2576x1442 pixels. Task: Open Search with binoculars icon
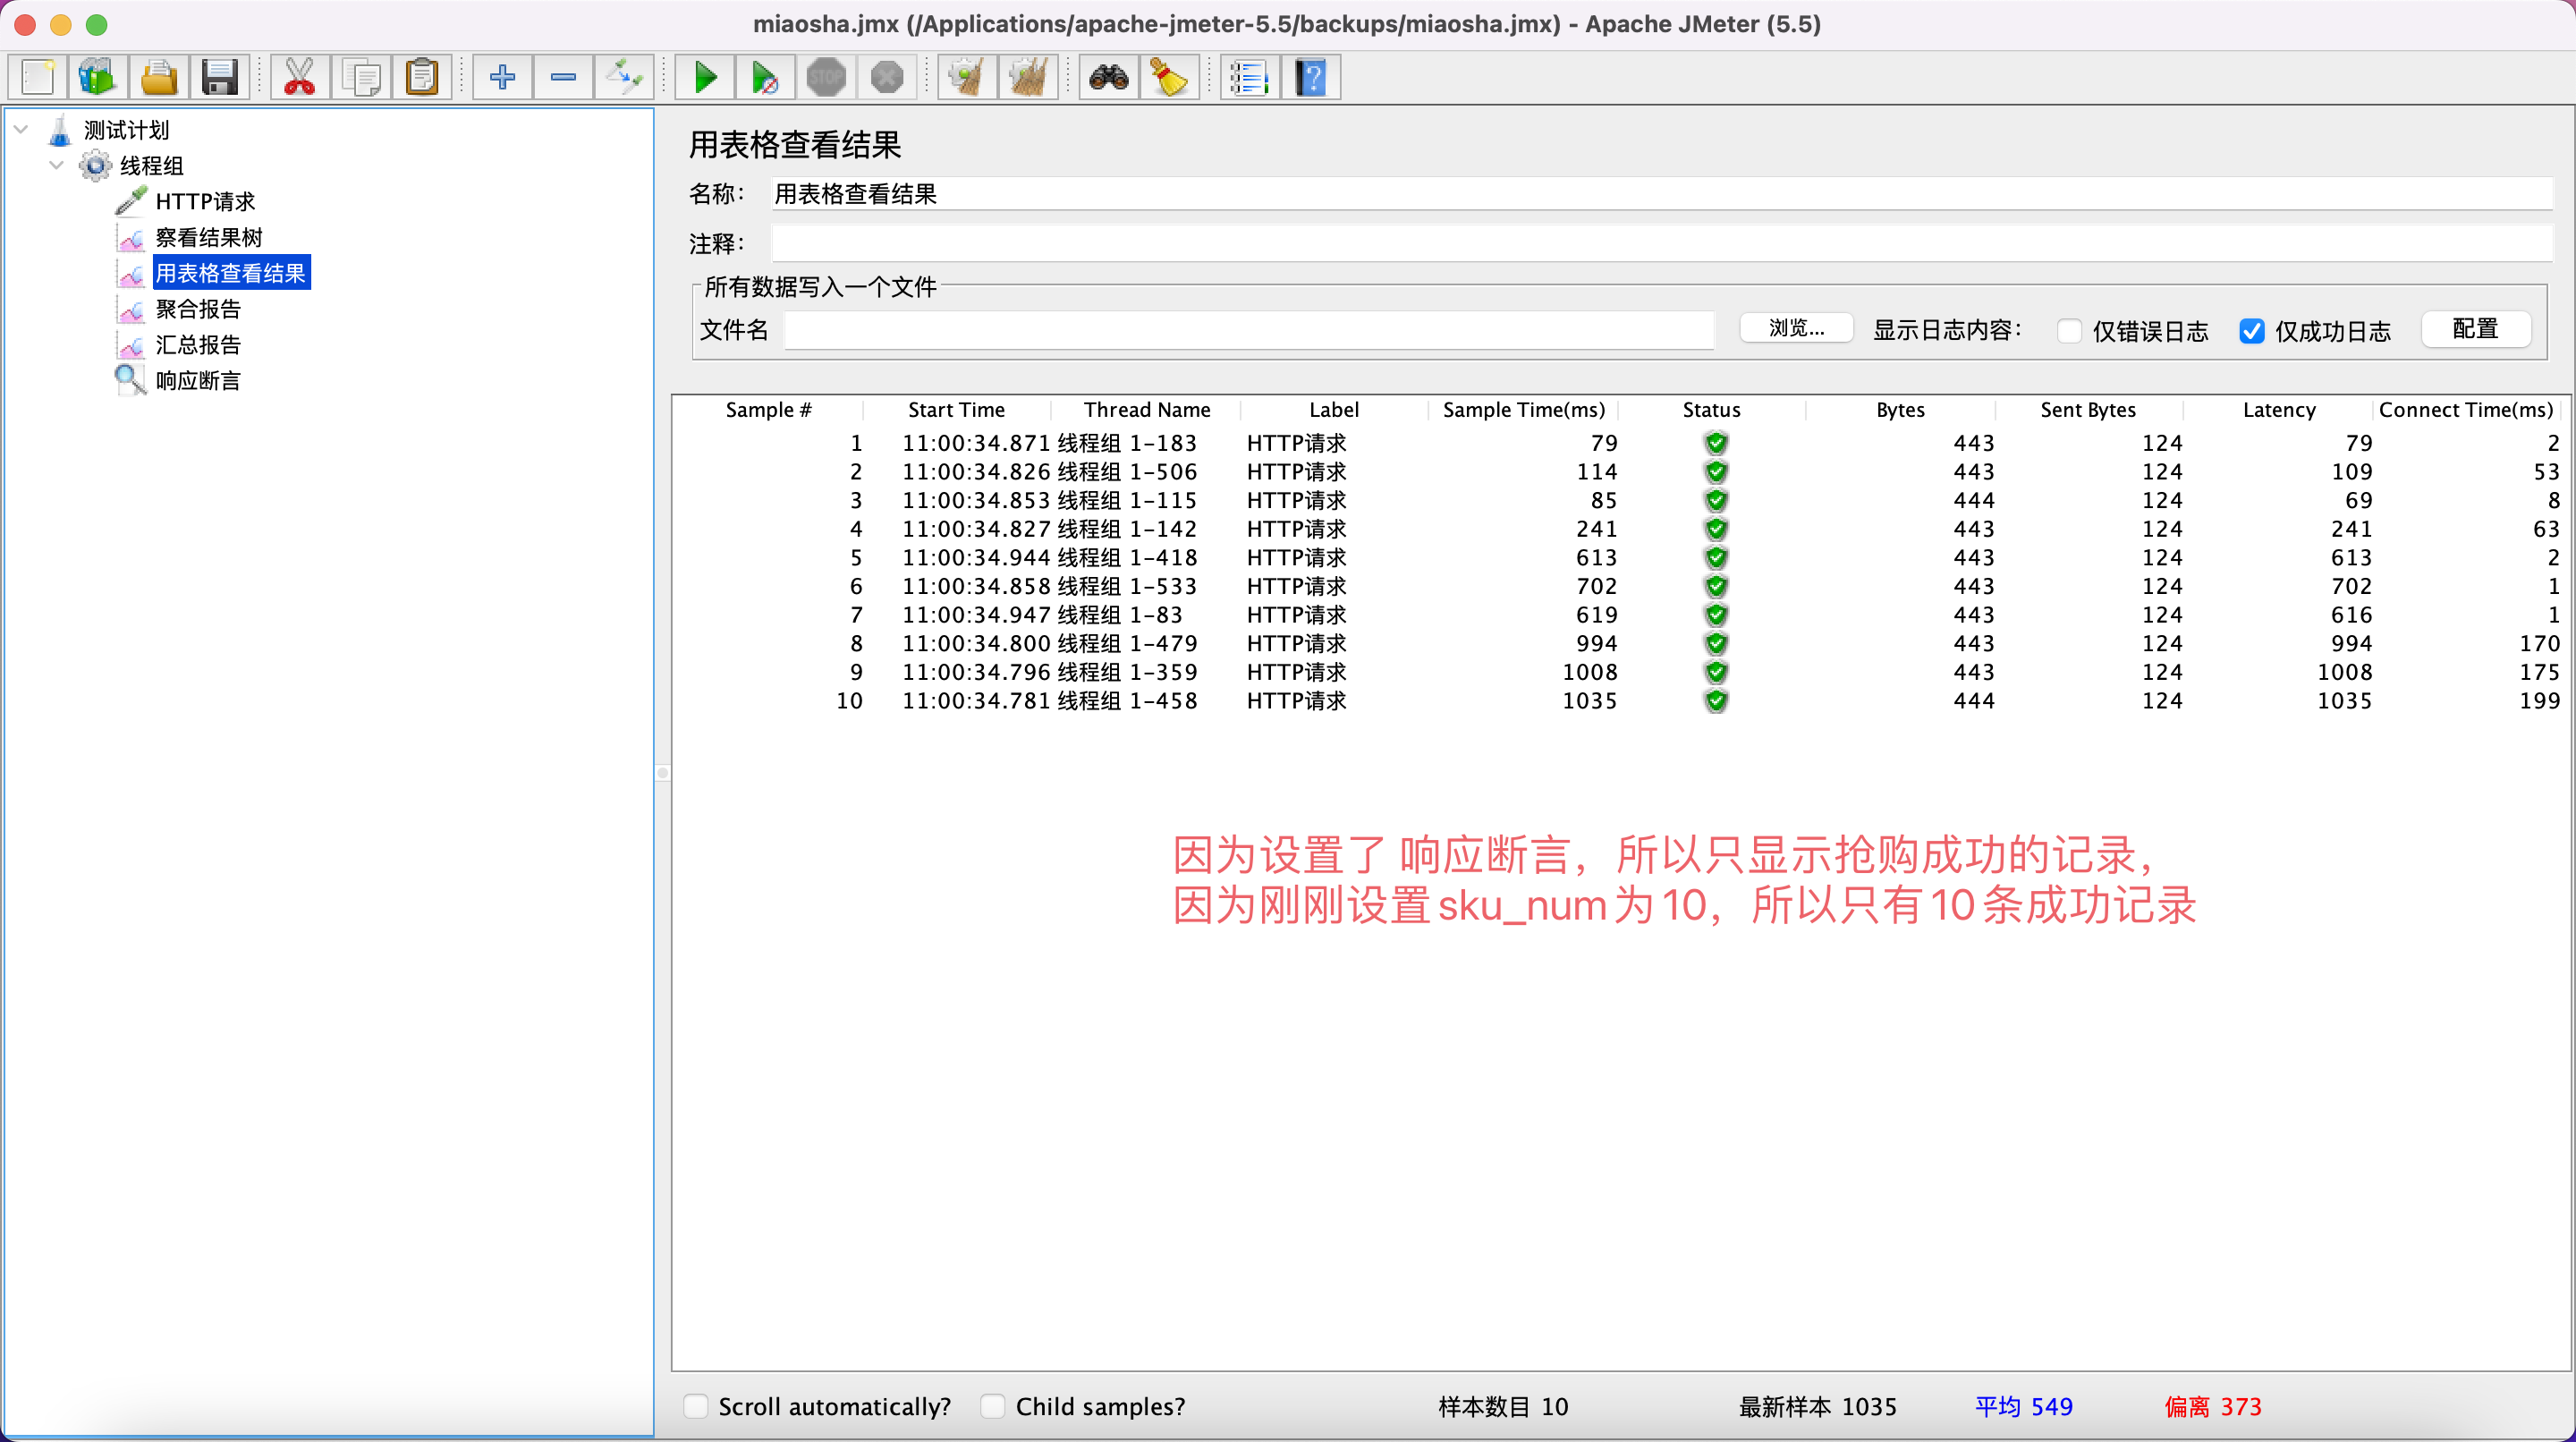(x=1109, y=77)
